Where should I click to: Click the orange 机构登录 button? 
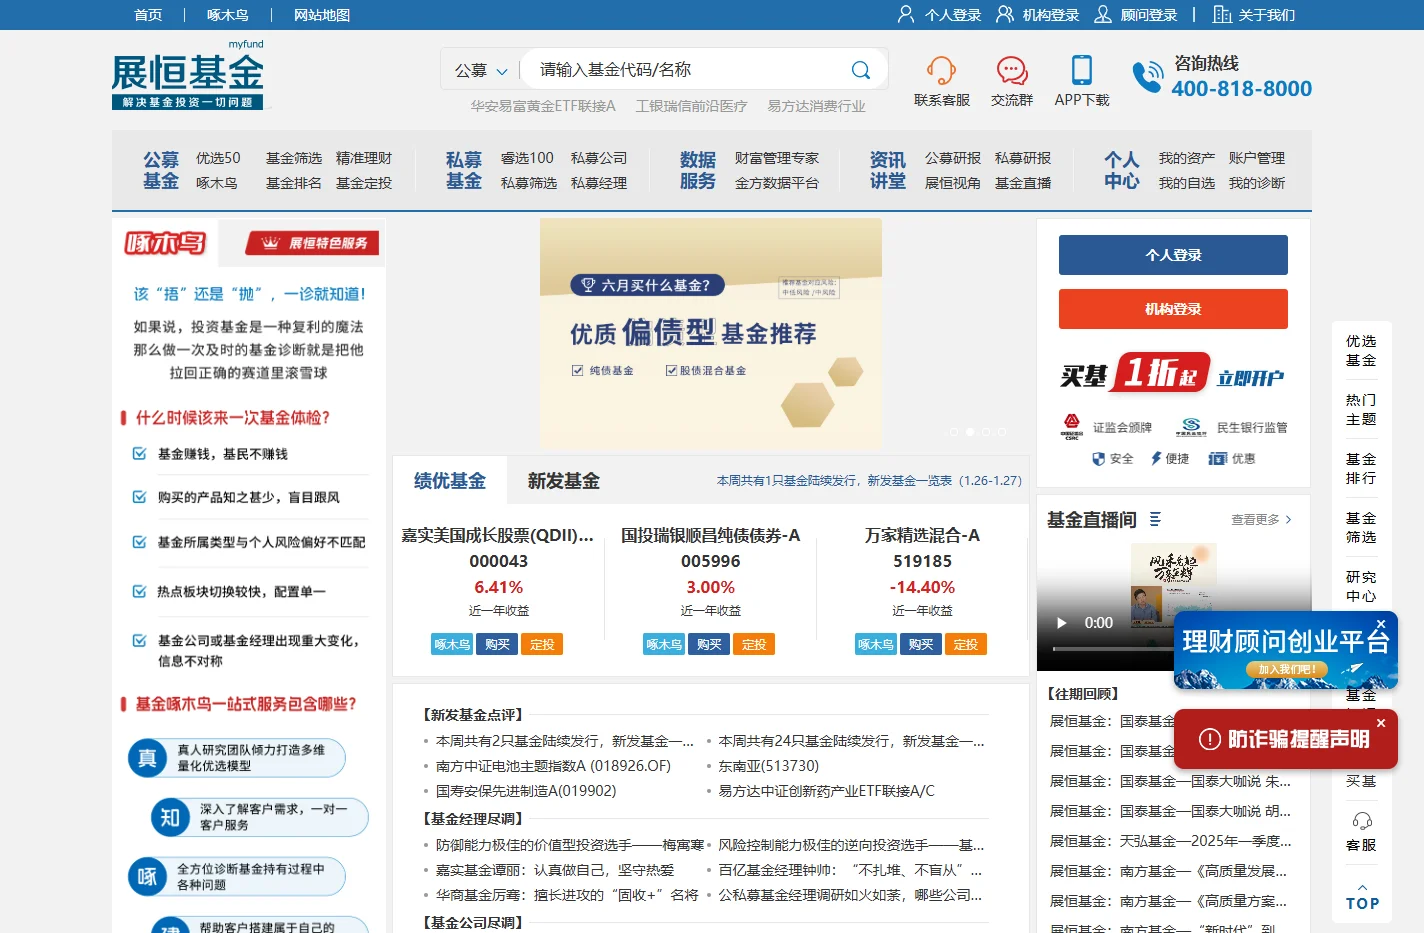point(1173,309)
